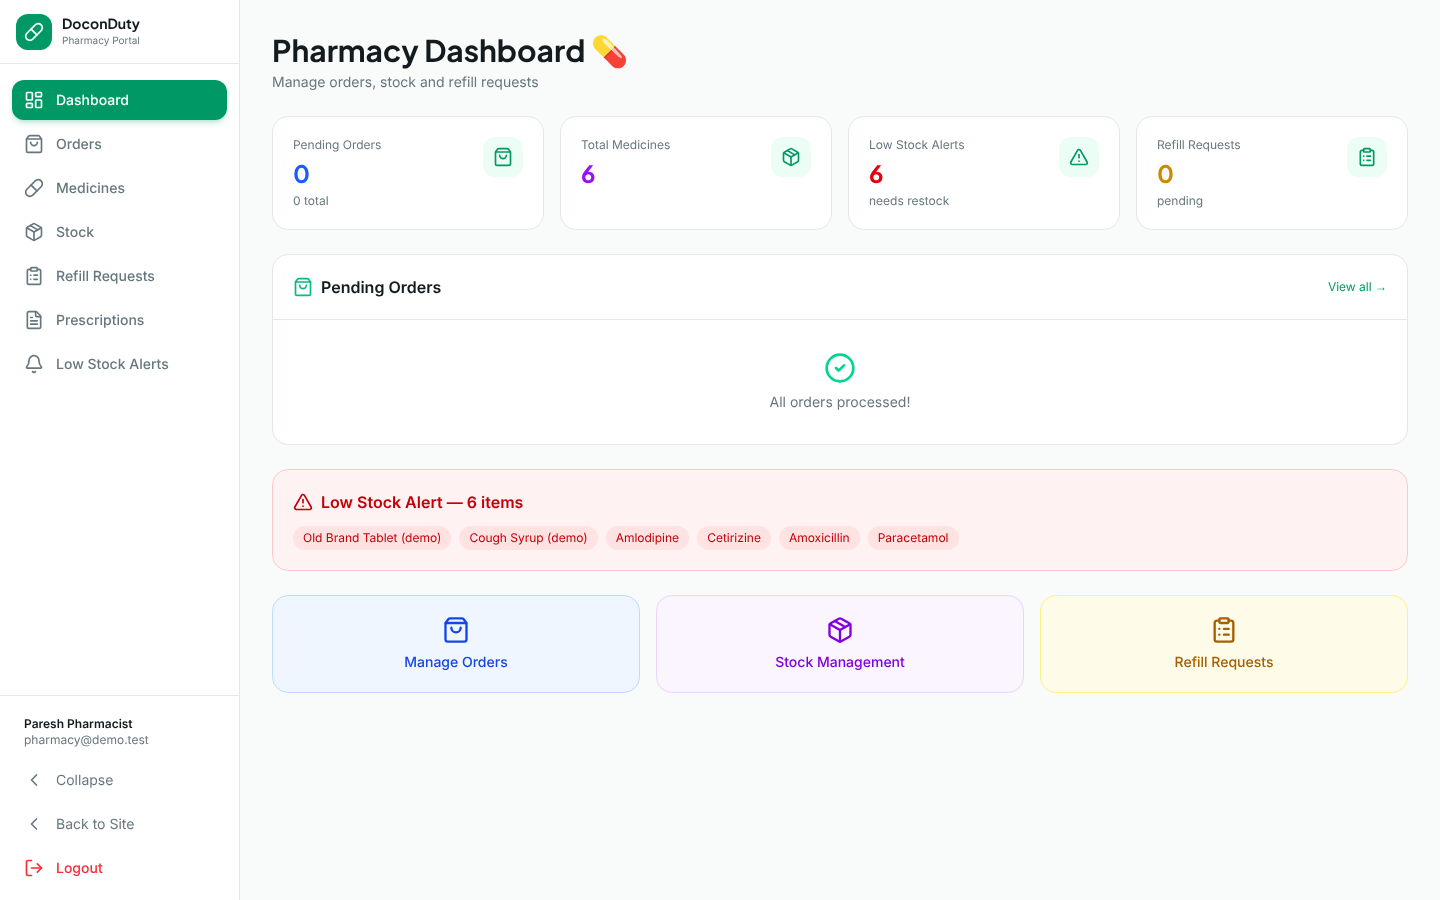
Task: Click the clipboard icon in Refill Requests stat card
Action: coord(1367,157)
